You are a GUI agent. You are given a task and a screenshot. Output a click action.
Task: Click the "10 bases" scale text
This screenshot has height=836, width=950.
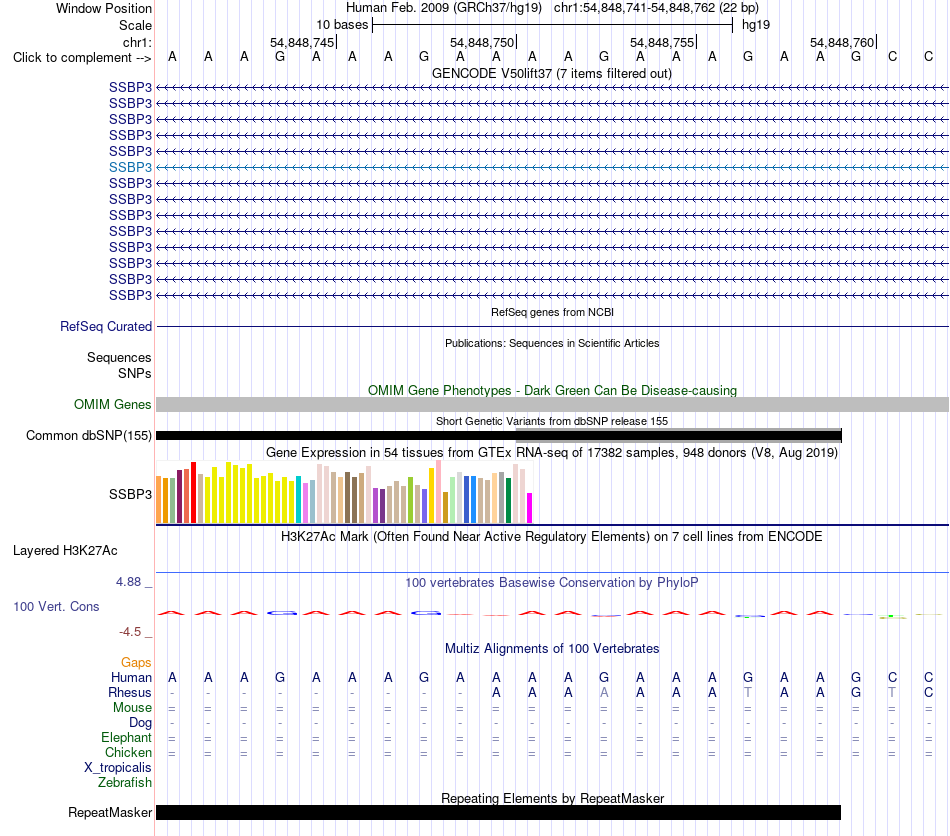coord(342,25)
